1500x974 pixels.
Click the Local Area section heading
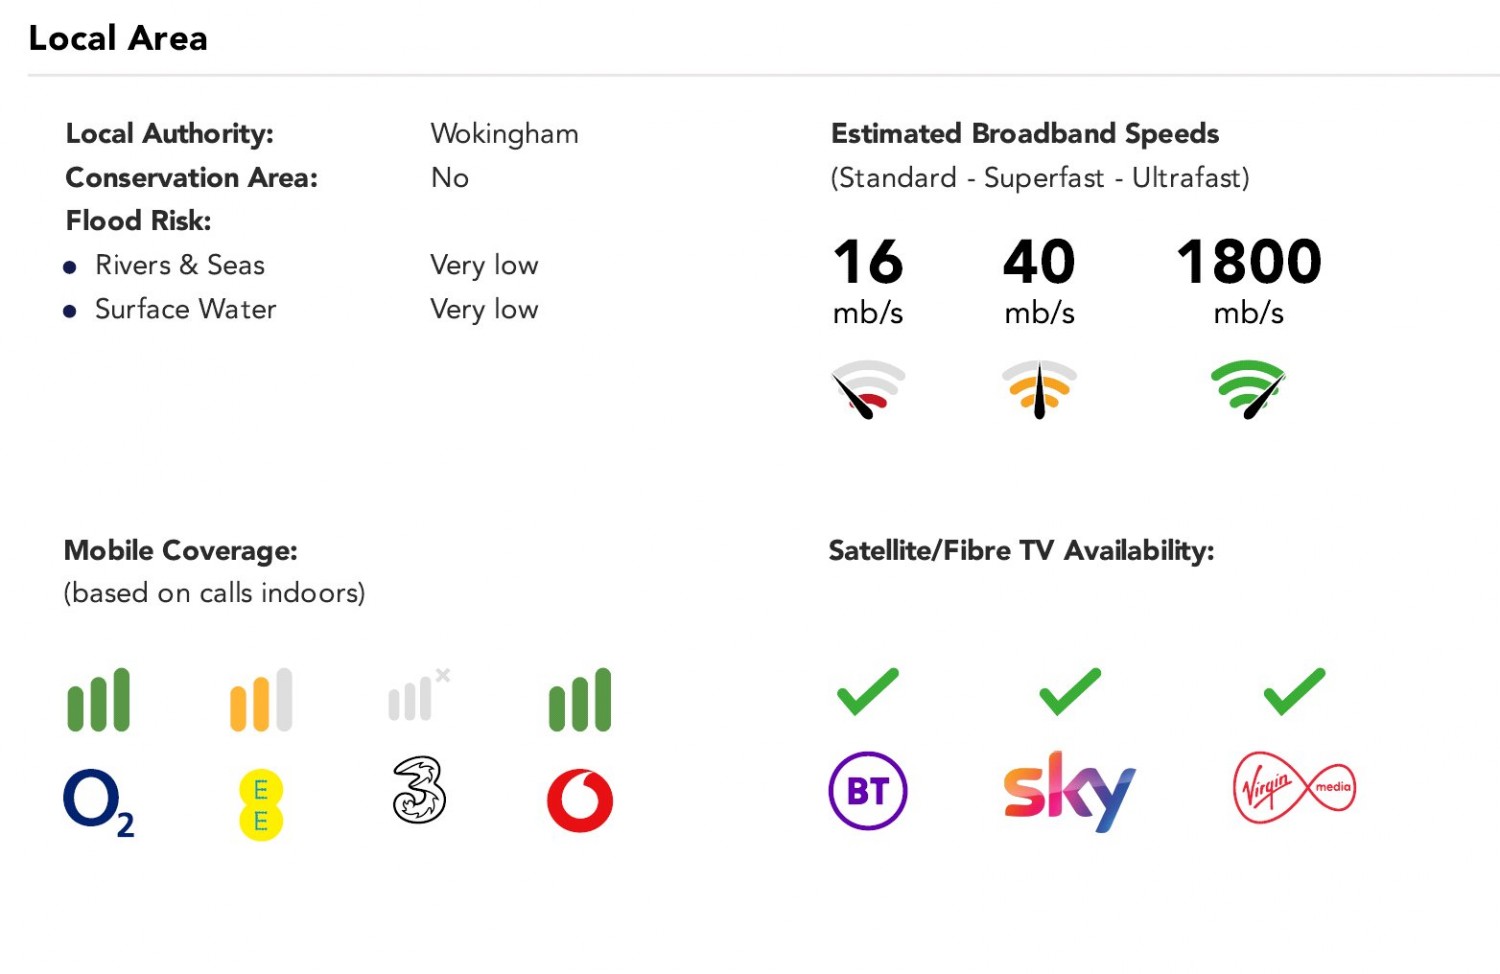click(118, 38)
